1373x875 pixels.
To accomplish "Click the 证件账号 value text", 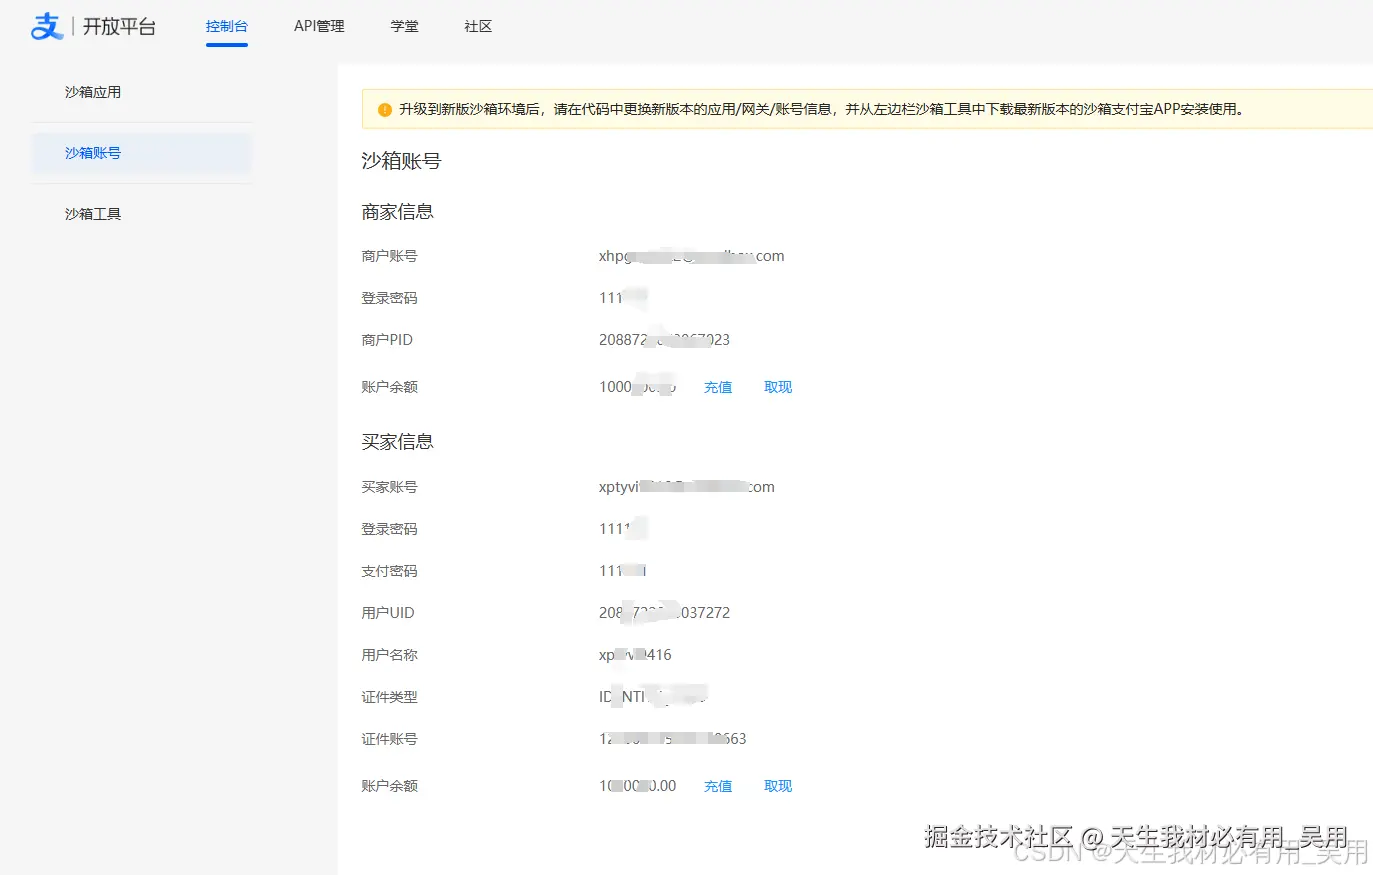I will [672, 739].
